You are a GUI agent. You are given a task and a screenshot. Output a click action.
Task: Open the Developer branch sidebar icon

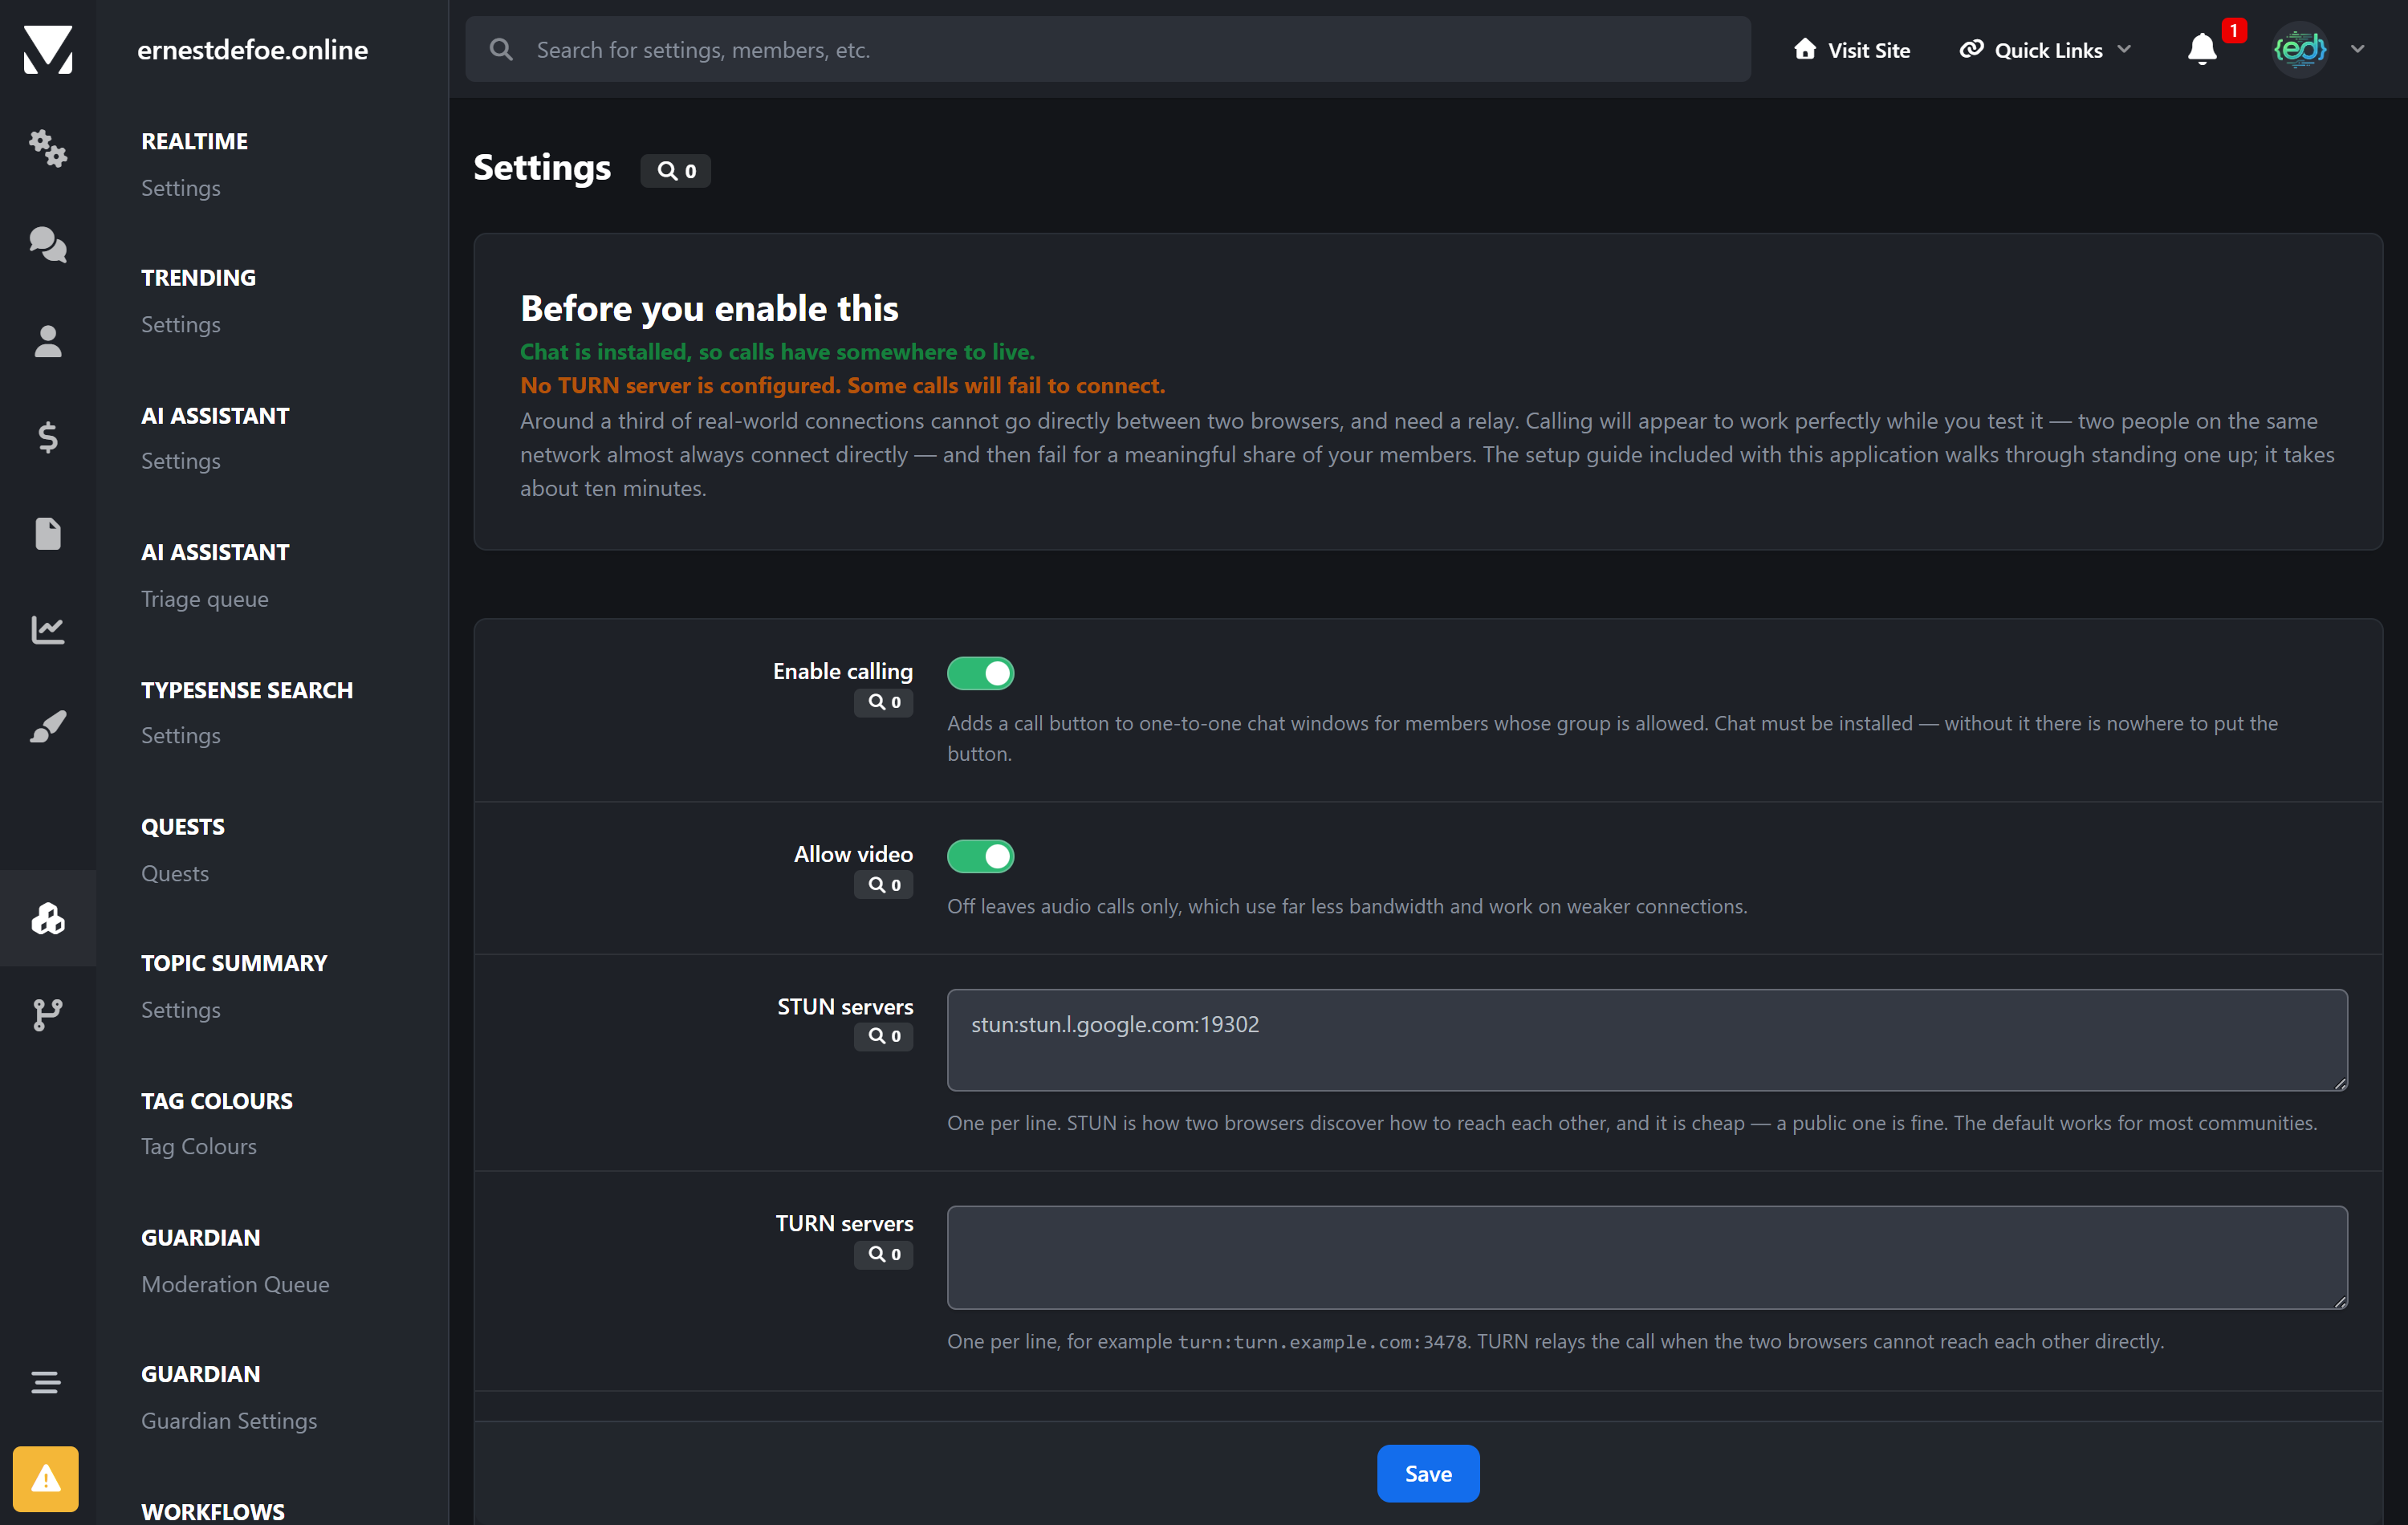(x=48, y=1014)
